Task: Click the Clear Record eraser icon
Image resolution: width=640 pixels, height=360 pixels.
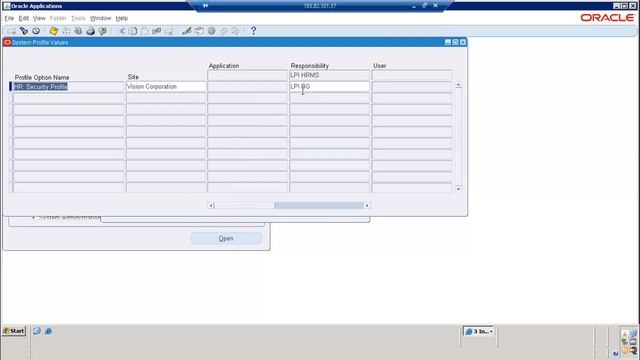Action: point(157,31)
